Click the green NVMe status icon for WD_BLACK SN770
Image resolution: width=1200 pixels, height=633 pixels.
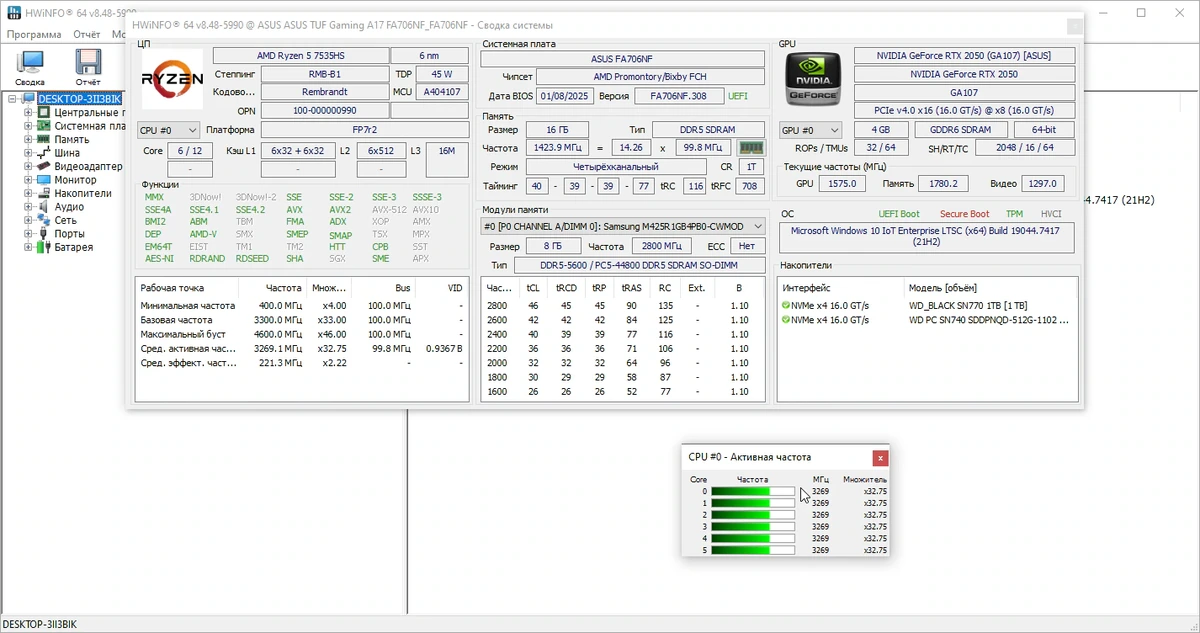point(786,305)
